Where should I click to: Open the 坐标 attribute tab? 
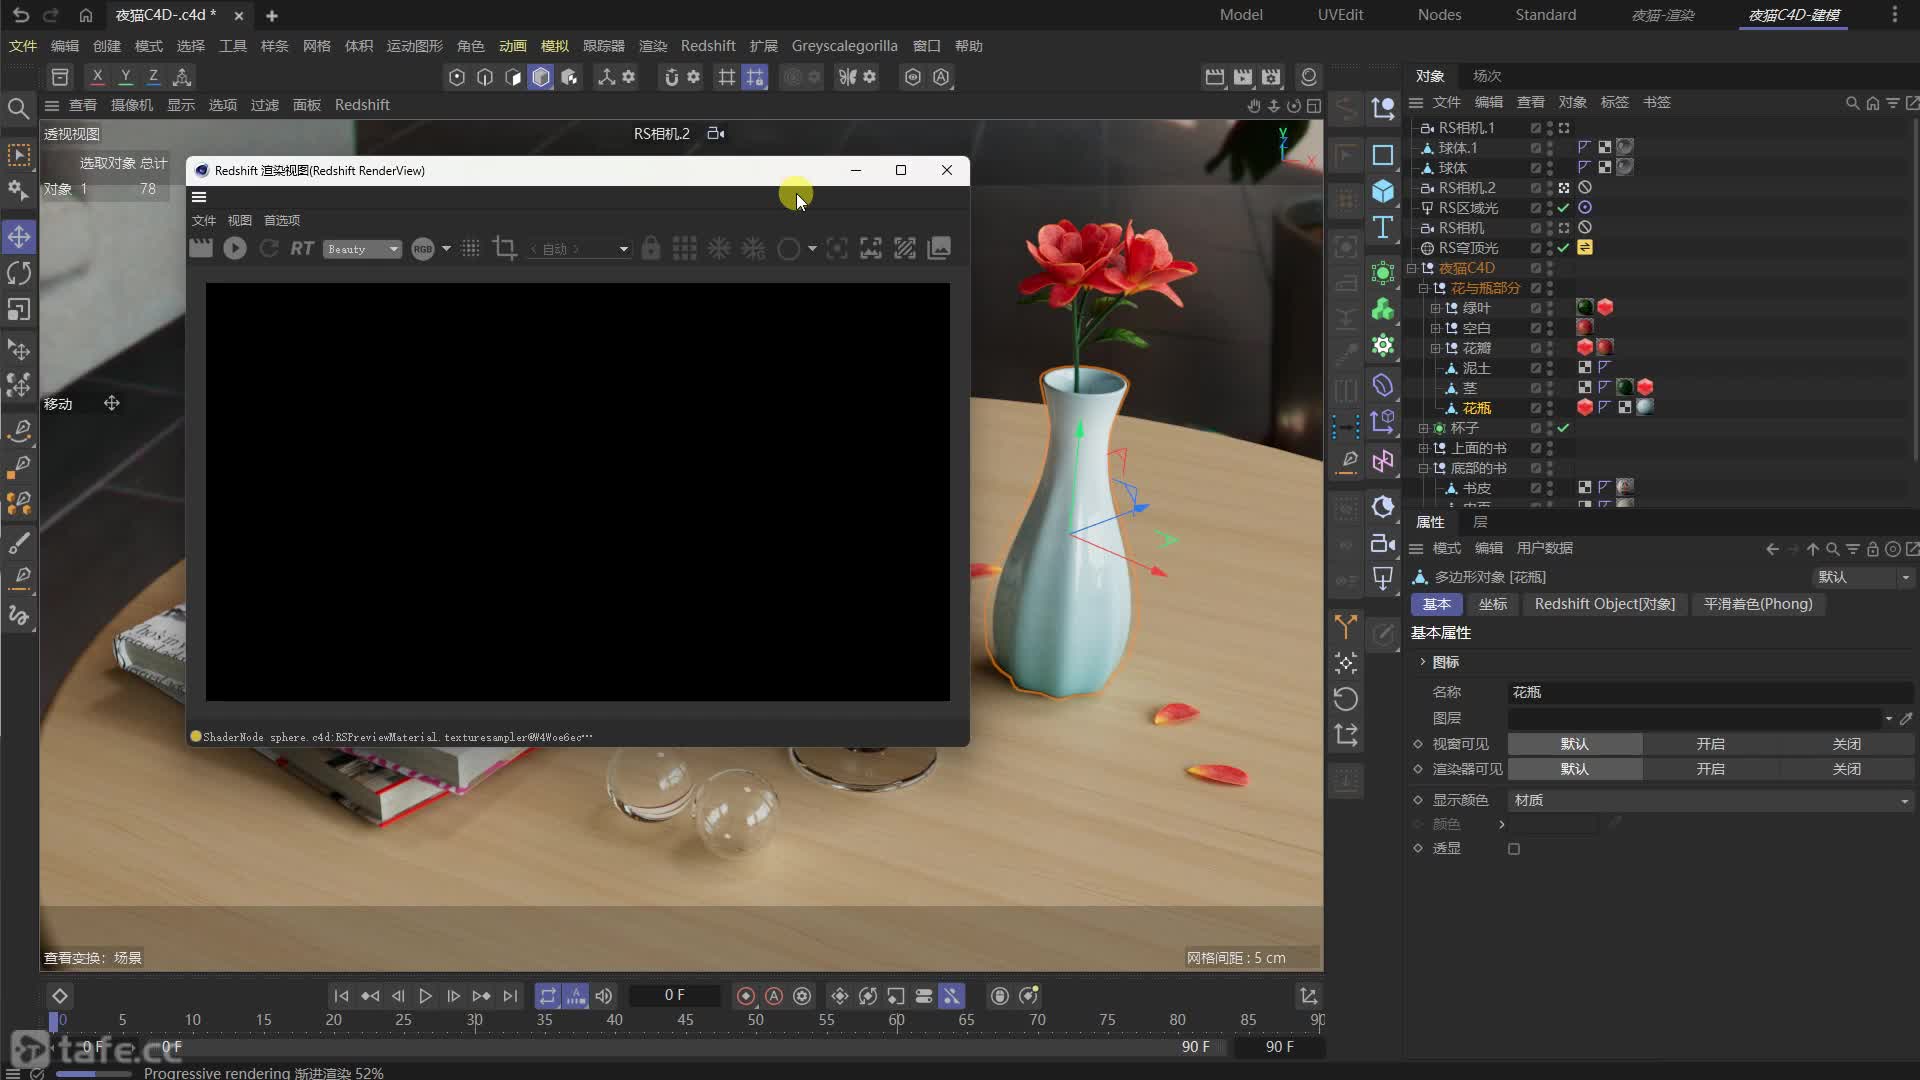tap(1493, 604)
